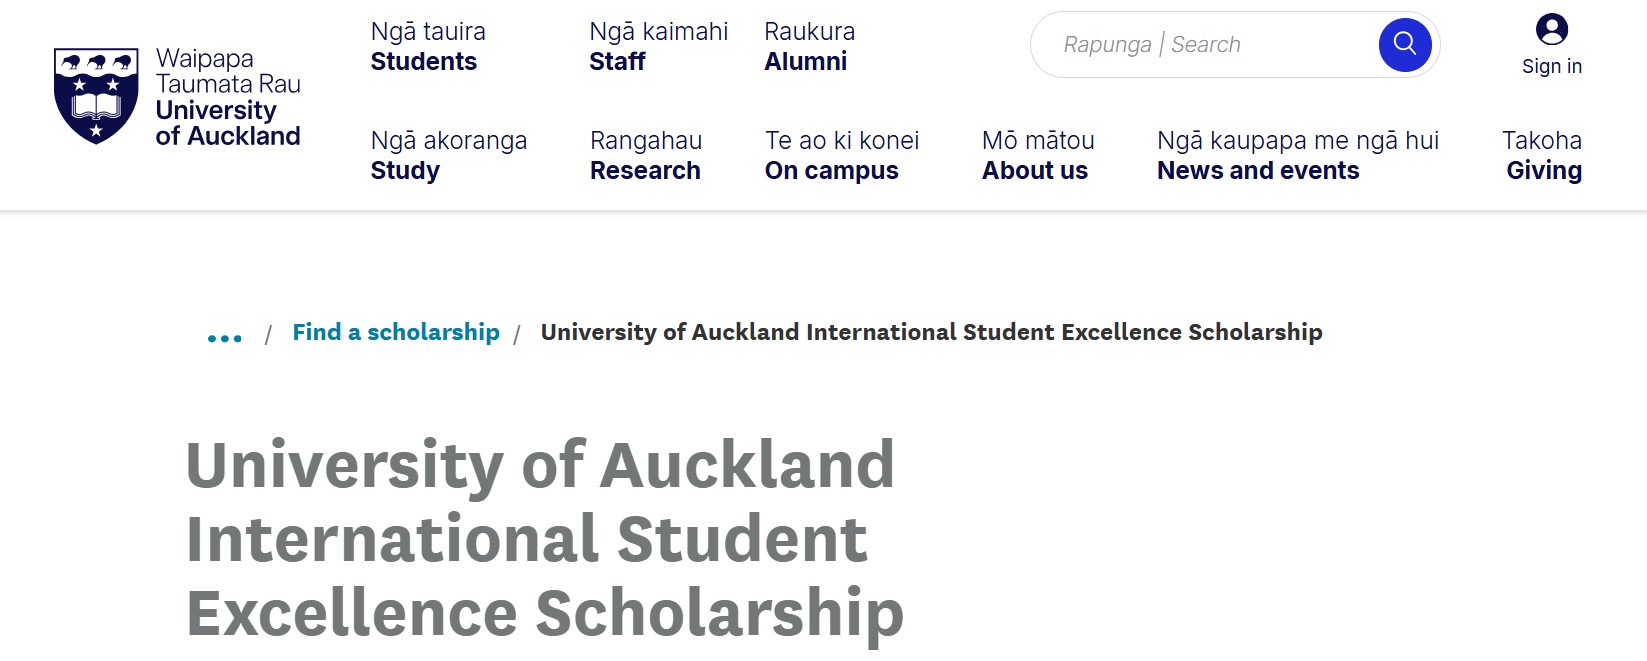Go to Raukura Alumni section
Image resolution: width=1647 pixels, height=661 pixels.
click(x=809, y=47)
